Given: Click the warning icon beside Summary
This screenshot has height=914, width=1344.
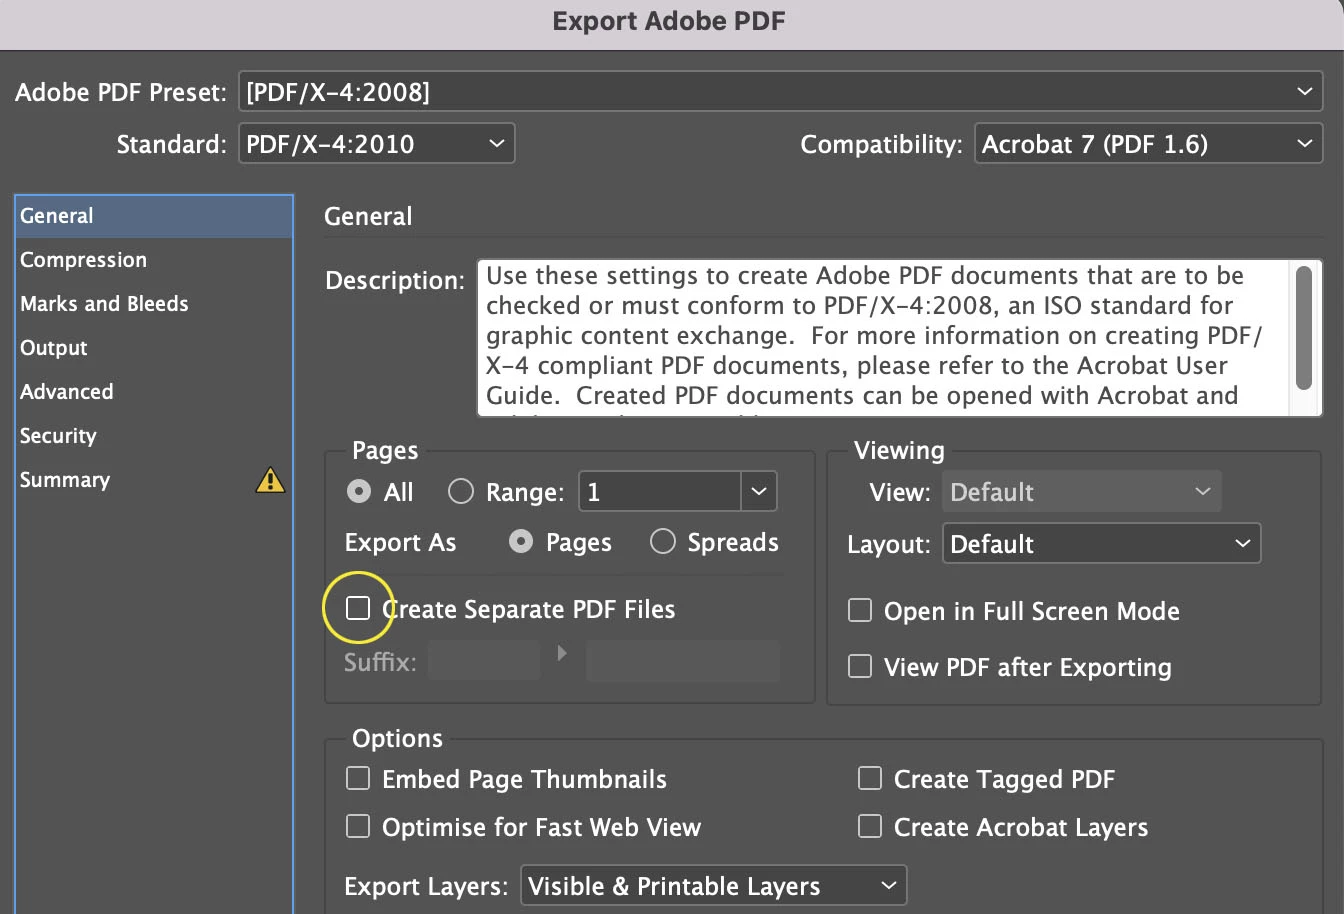Looking at the screenshot, I should (x=270, y=481).
